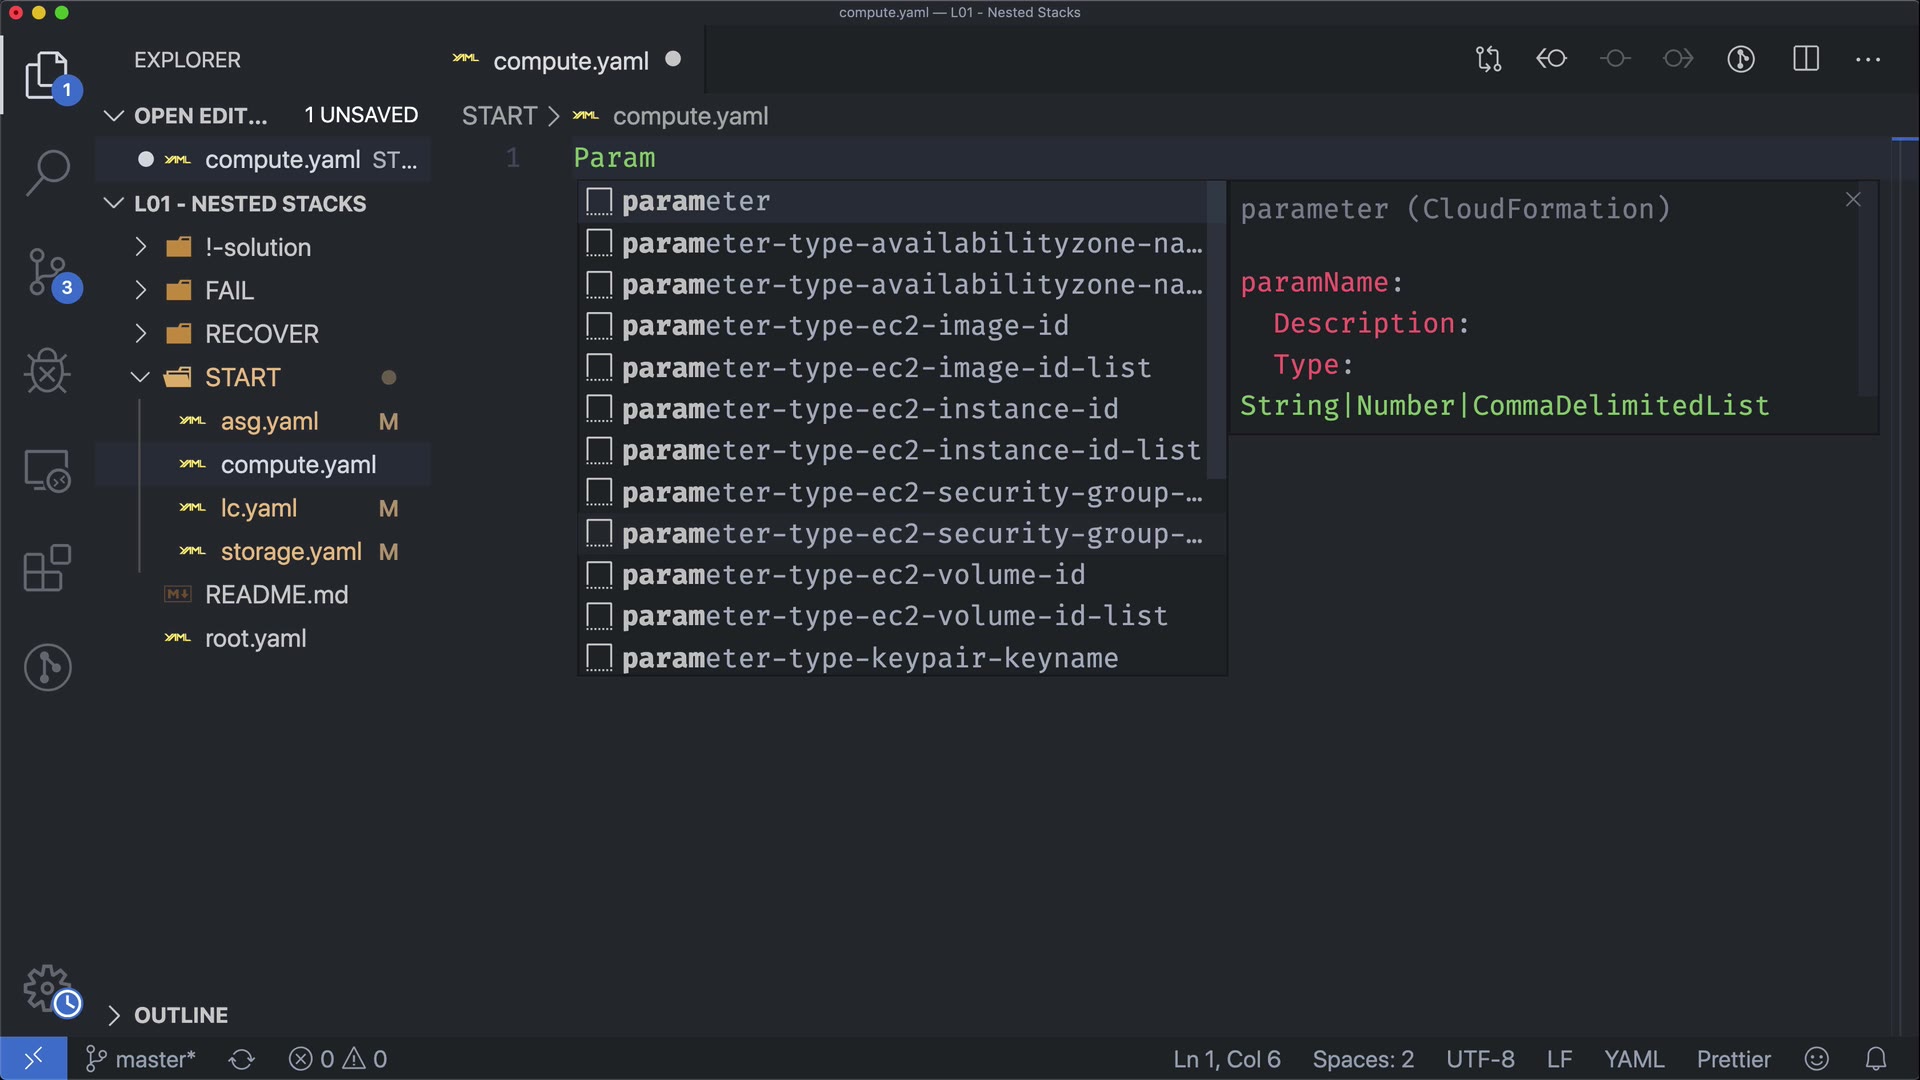The width and height of the screenshot is (1920, 1080).
Task: Expand the !-solution folder
Action: (257, 247)
